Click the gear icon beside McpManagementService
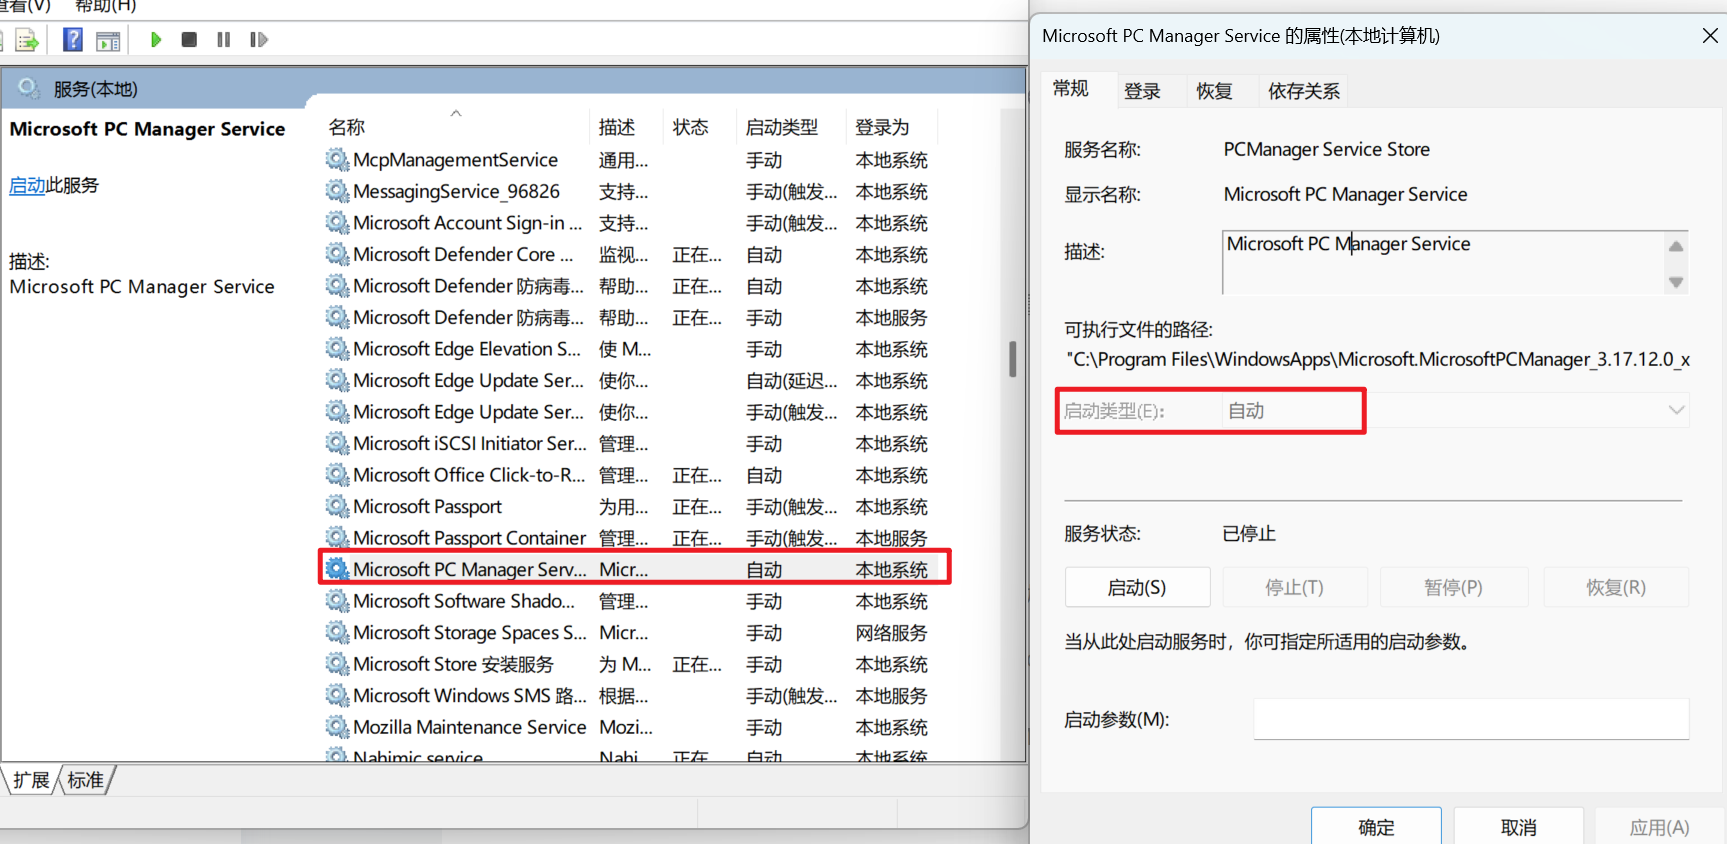1727x844 pixels. pyautogui.click(x=337, y=160)
